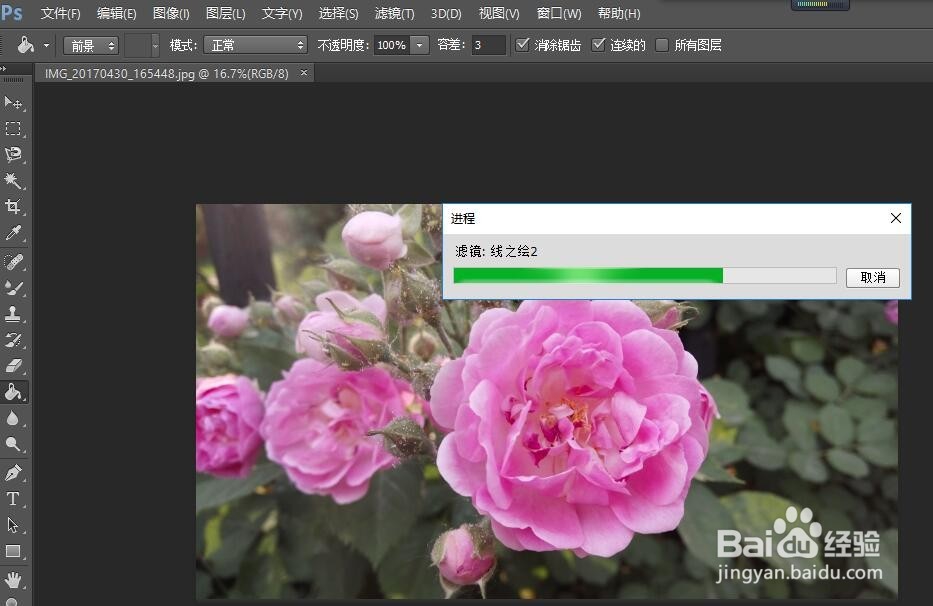
Task: Open the Filter menu (滤镜)
Action: (395, 13)
